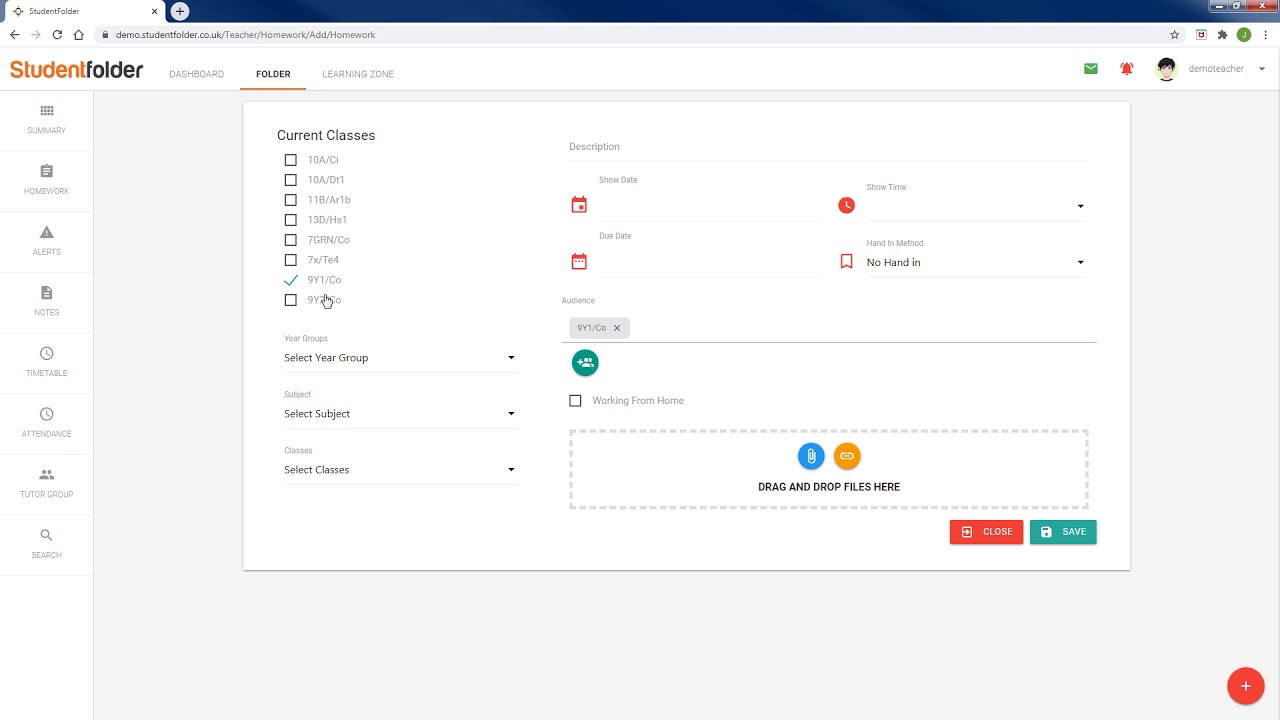The width and height of the screenshot is (1280, 720).
Task: Open the Select Subject dropdown
Action: pos(400,414)
